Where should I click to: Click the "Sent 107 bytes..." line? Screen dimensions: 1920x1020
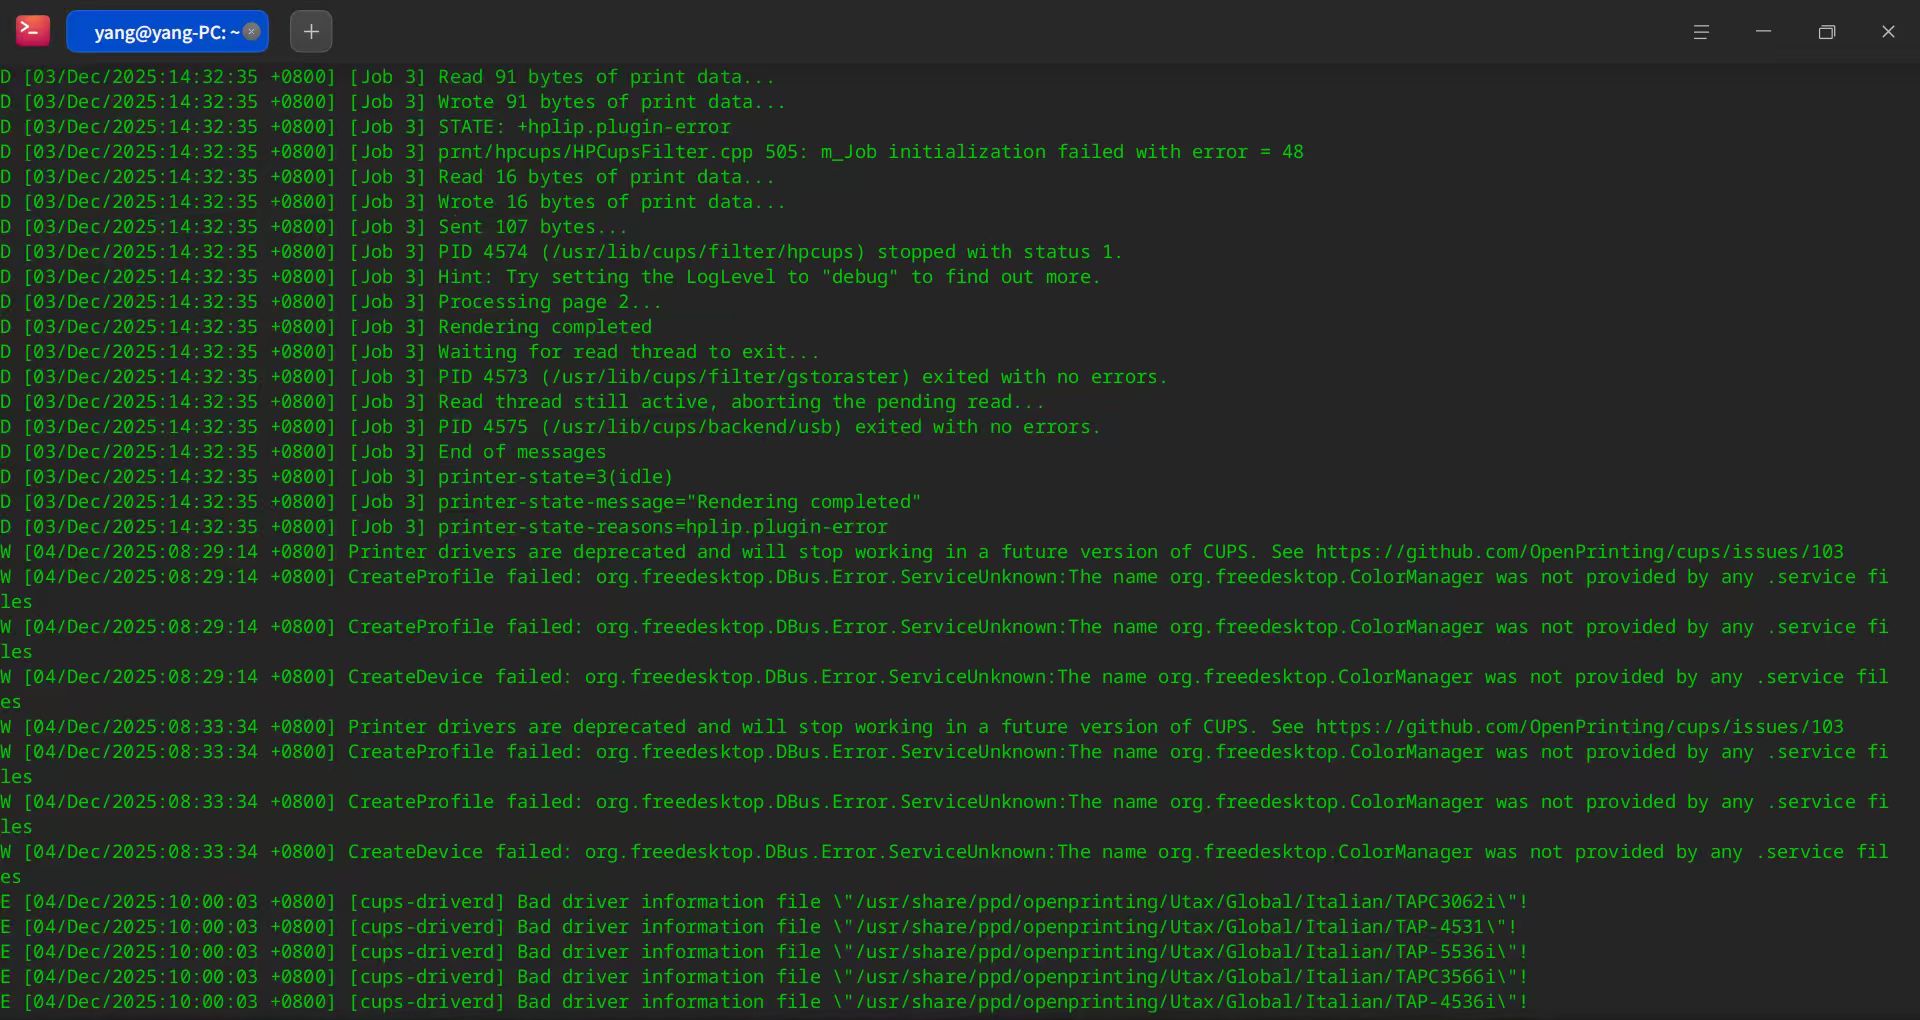(314, 227)
